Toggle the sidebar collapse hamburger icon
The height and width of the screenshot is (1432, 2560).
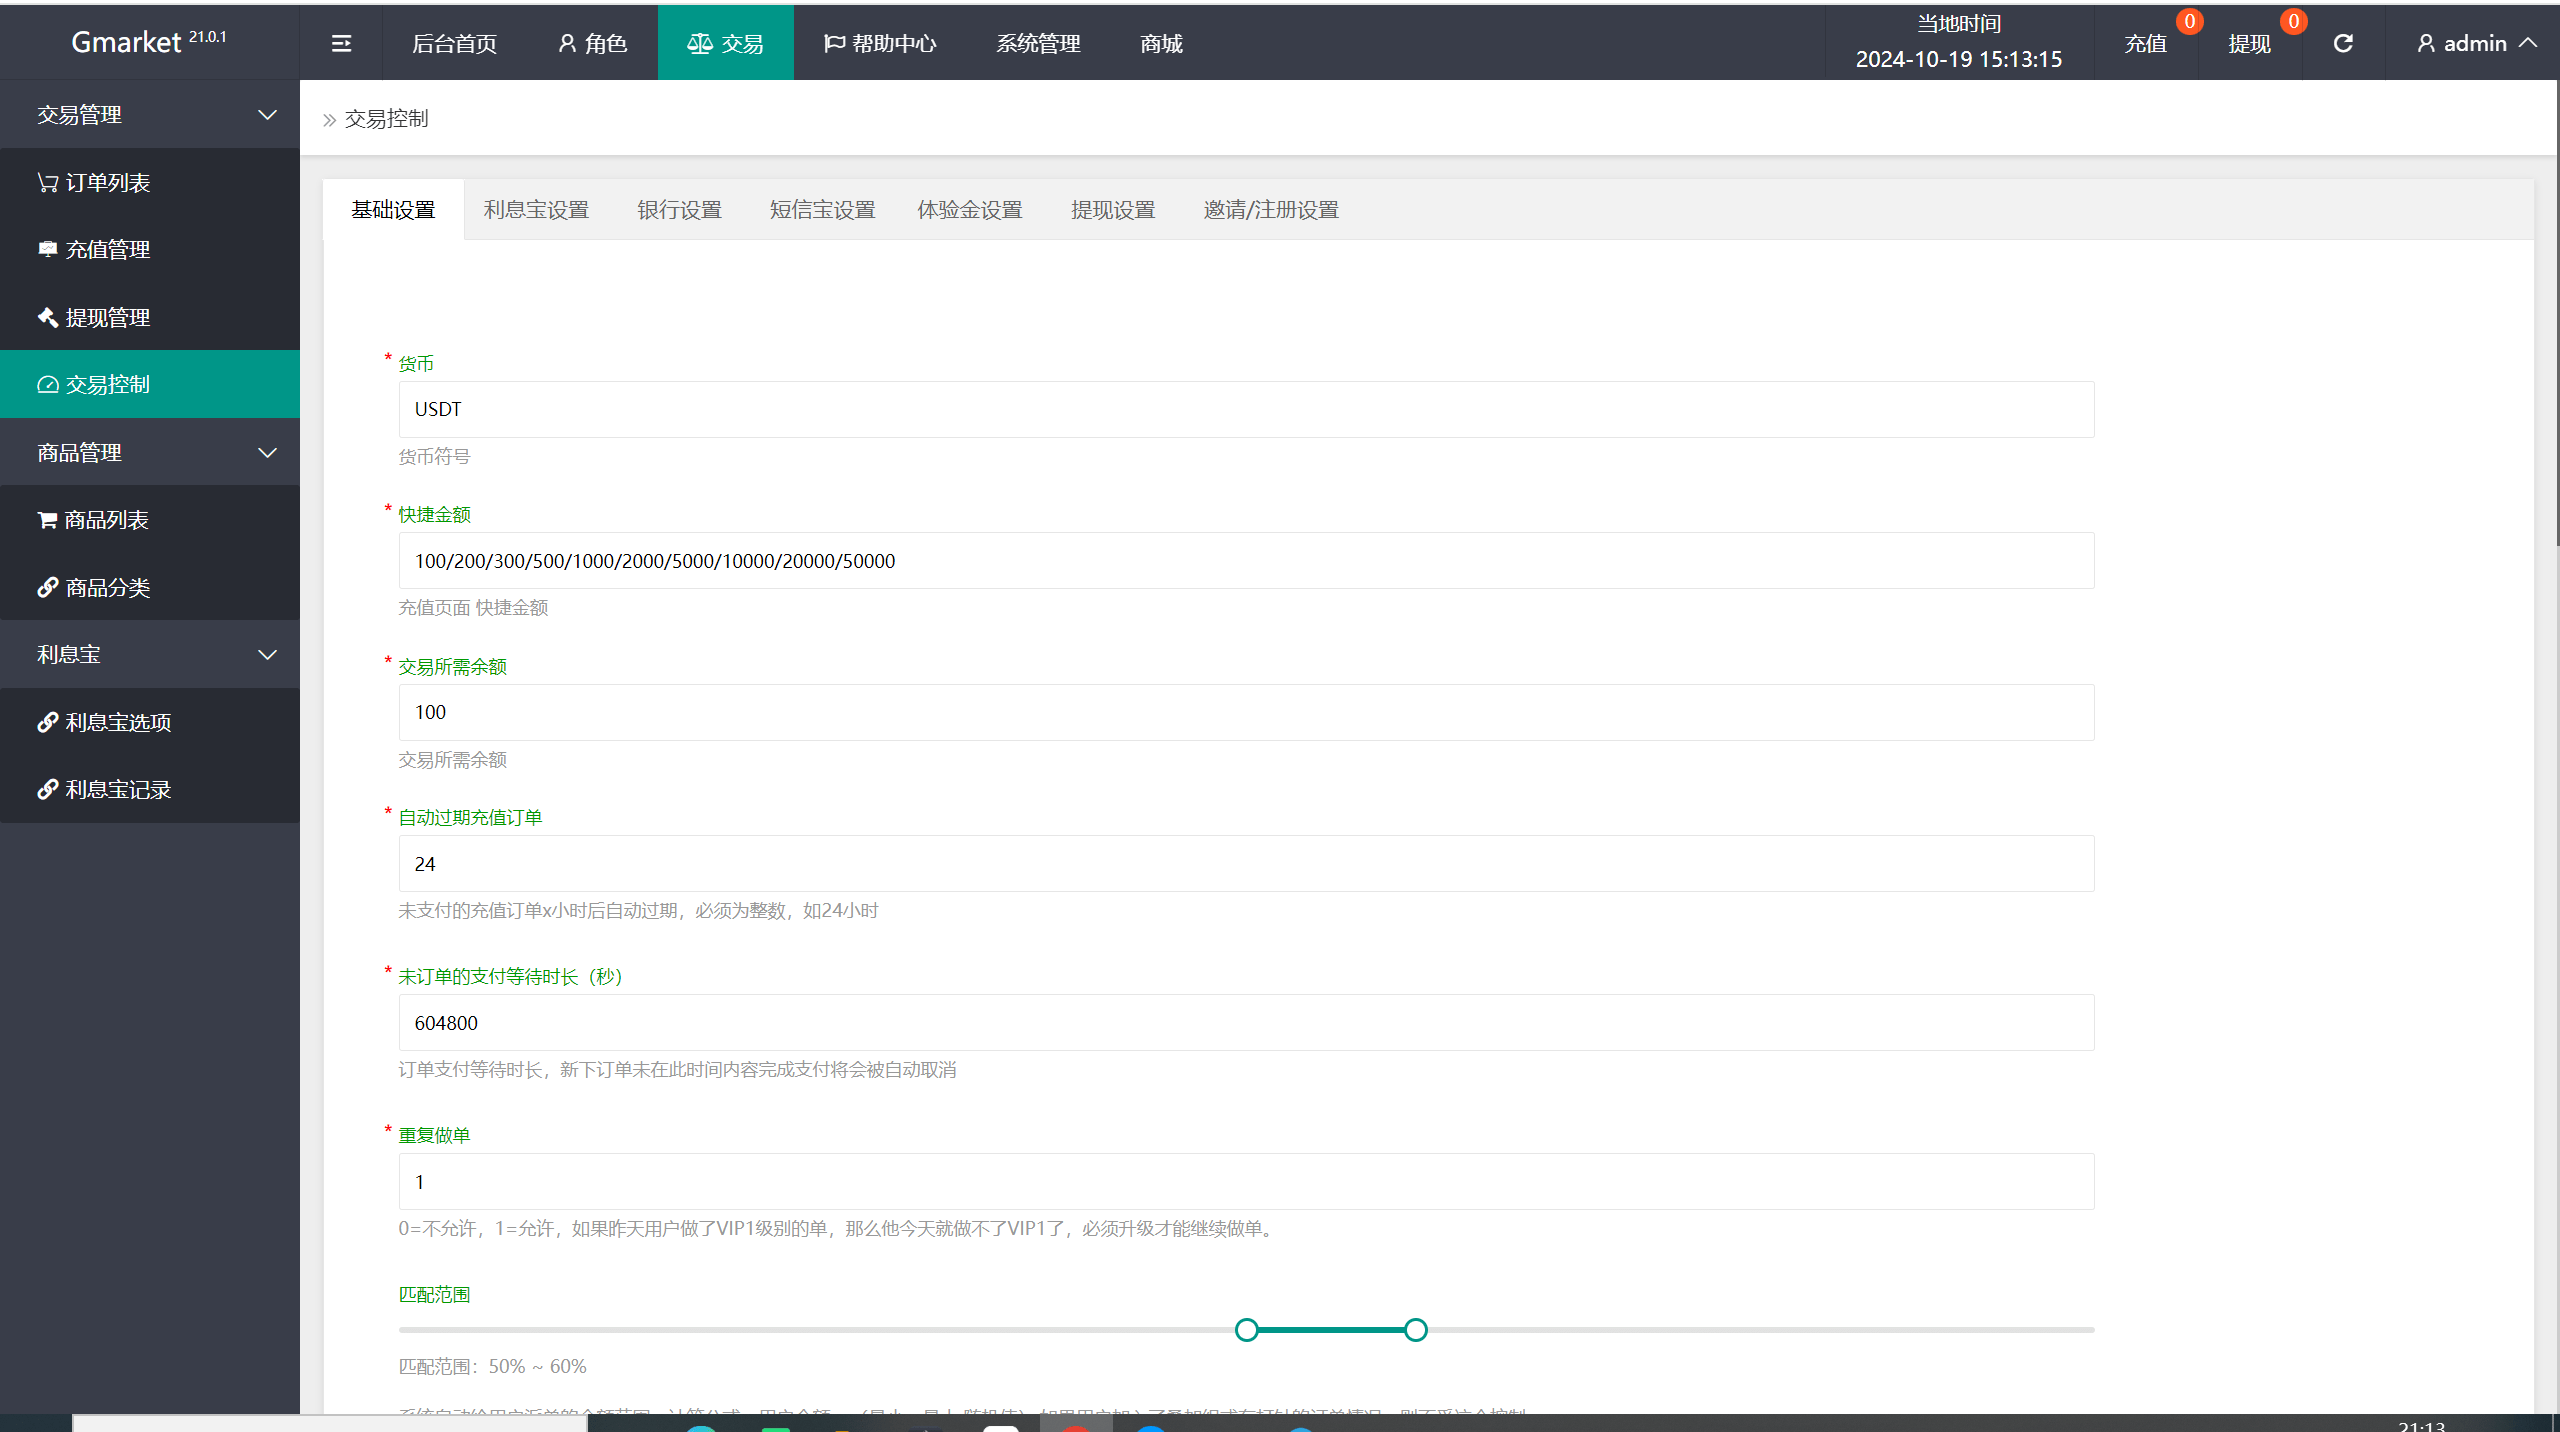pos(341,43)
